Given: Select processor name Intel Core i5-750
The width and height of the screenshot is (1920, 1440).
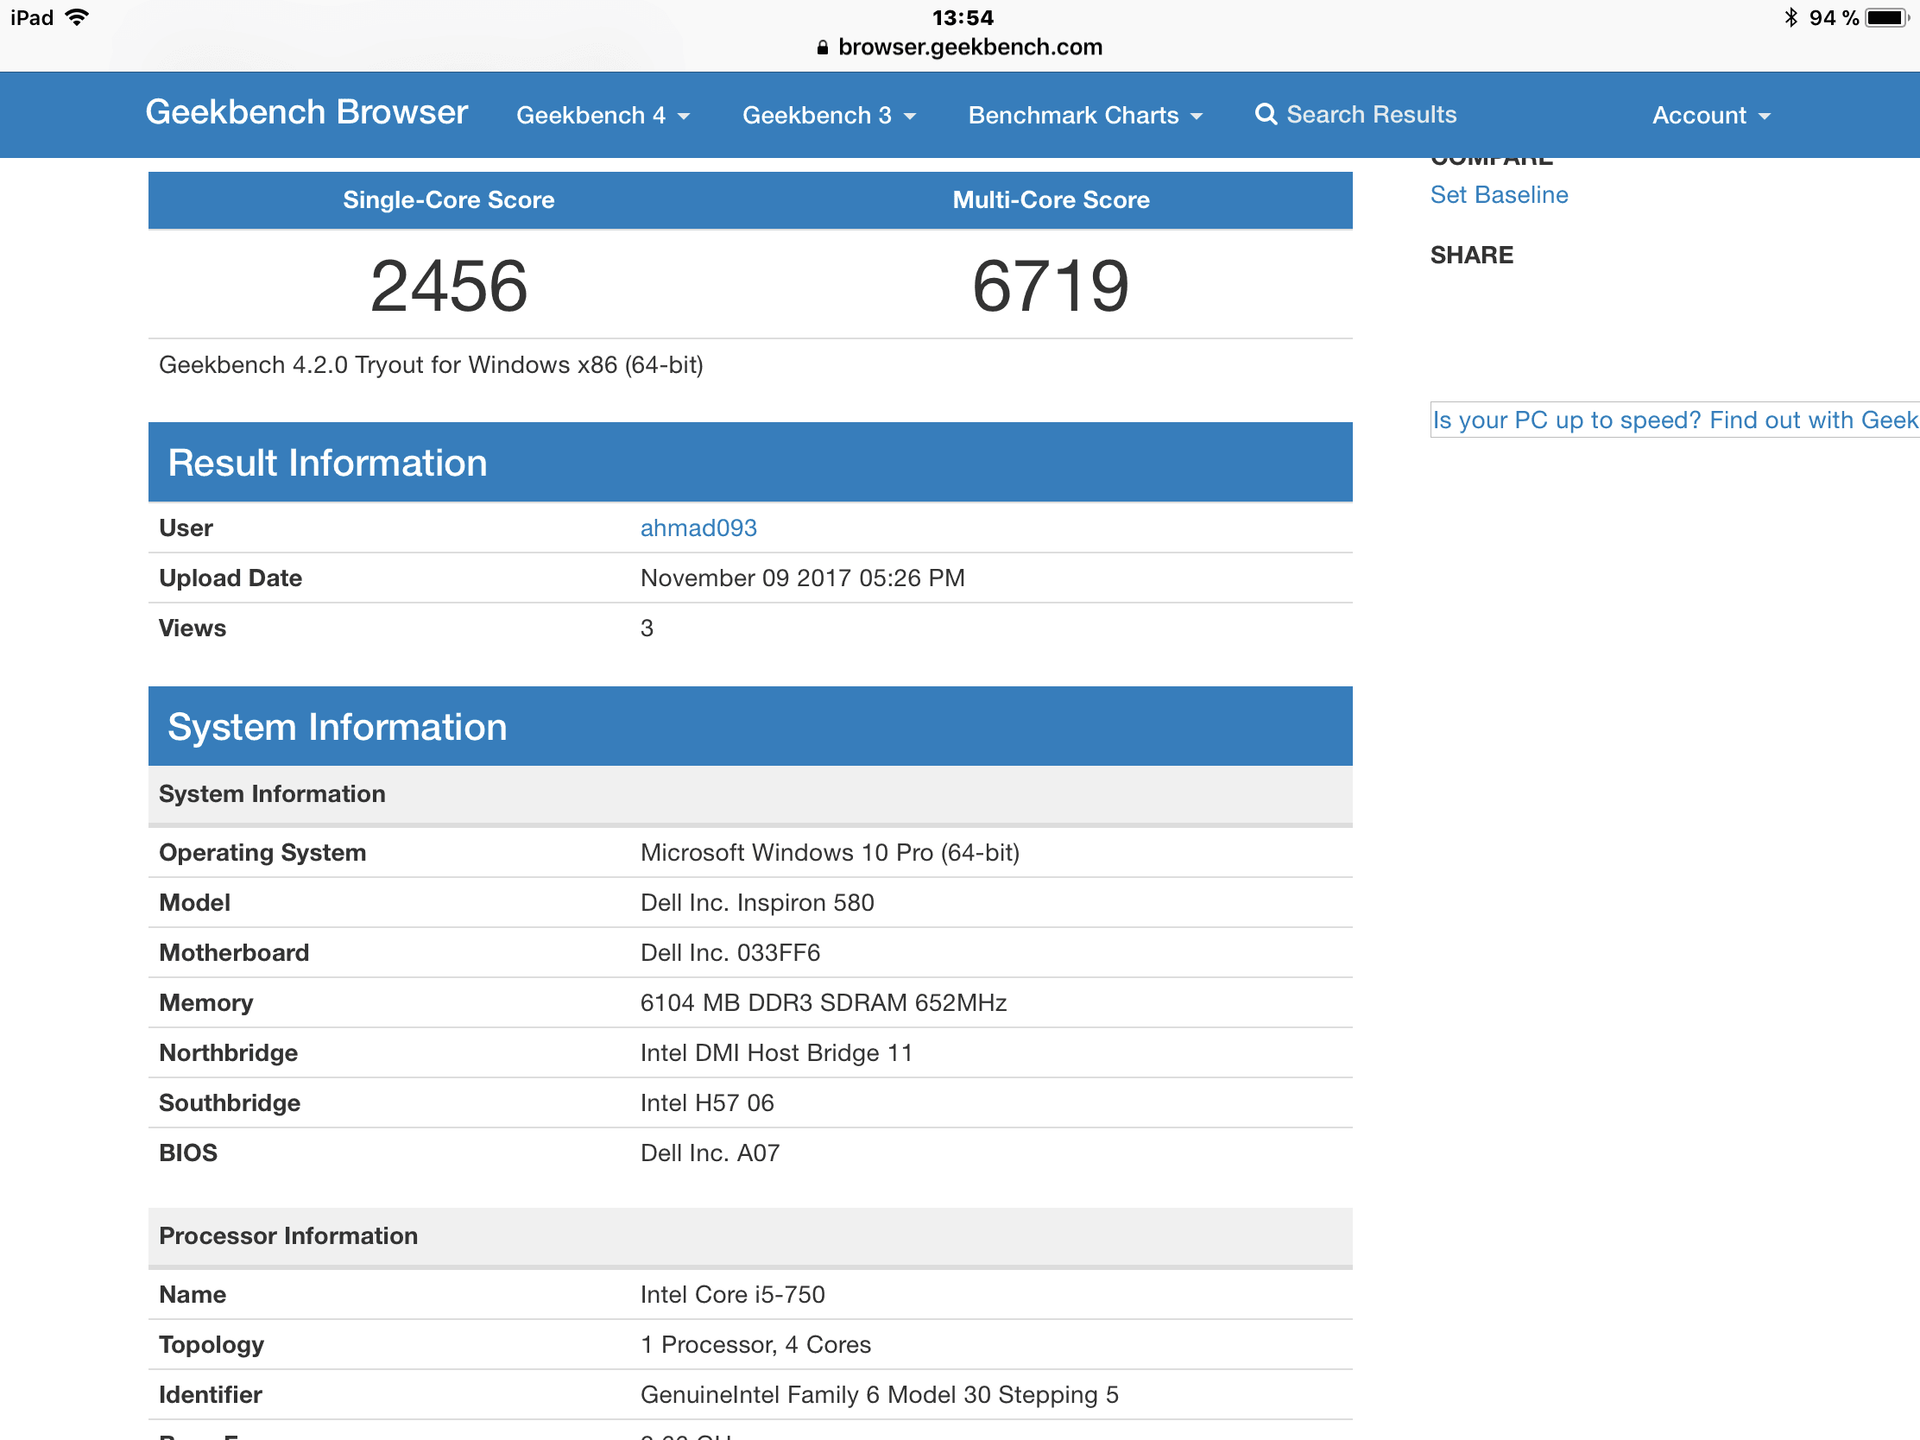Looking at the screenshot, I should [x=732, y=1295].
